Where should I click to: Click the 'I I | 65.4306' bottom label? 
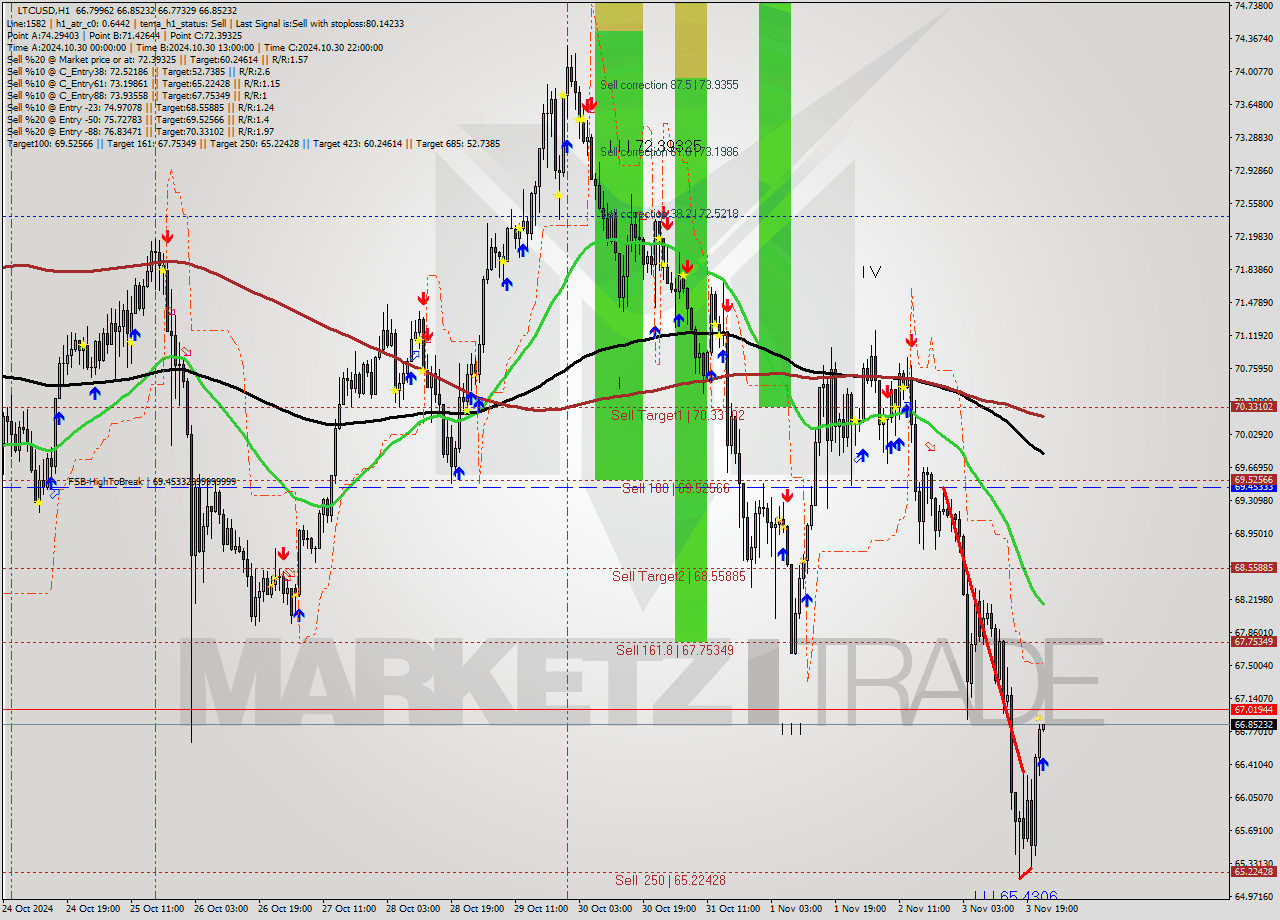1015,896
